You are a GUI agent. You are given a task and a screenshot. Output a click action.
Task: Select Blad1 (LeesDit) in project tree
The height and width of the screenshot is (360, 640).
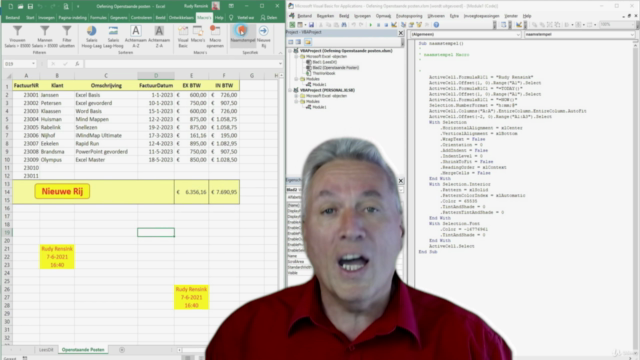pos(324,62)
